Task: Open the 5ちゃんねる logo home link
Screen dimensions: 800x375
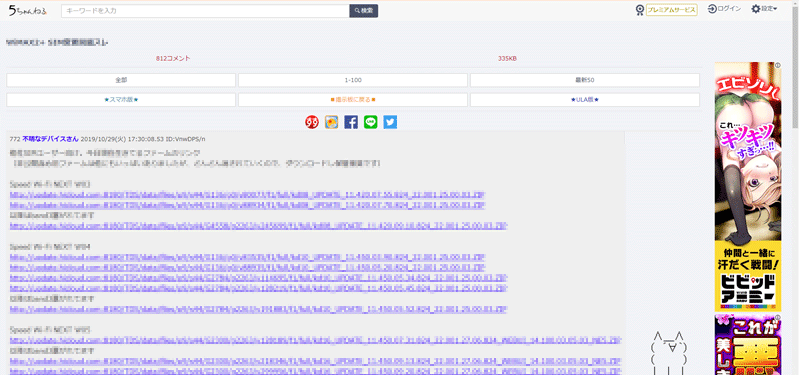Action: (x=28, y=10)
